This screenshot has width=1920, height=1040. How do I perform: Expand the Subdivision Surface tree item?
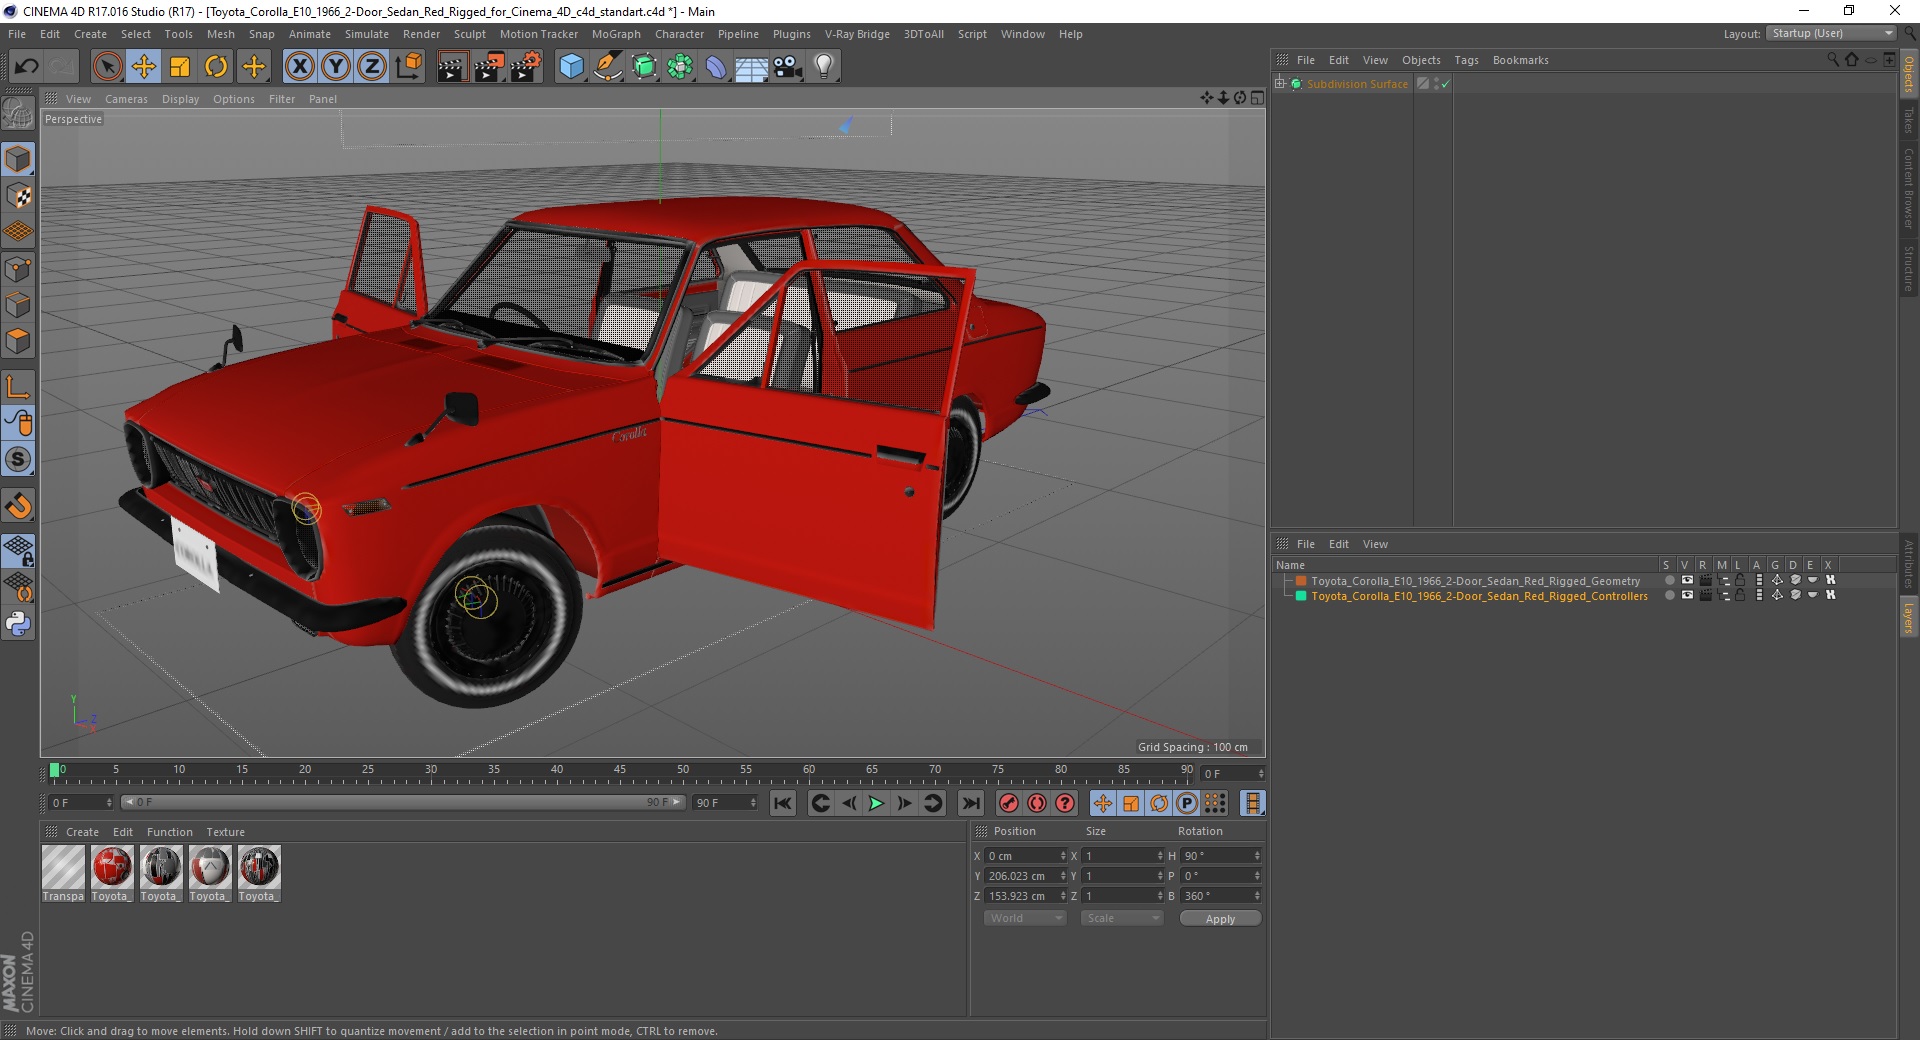pos(1280,84)
